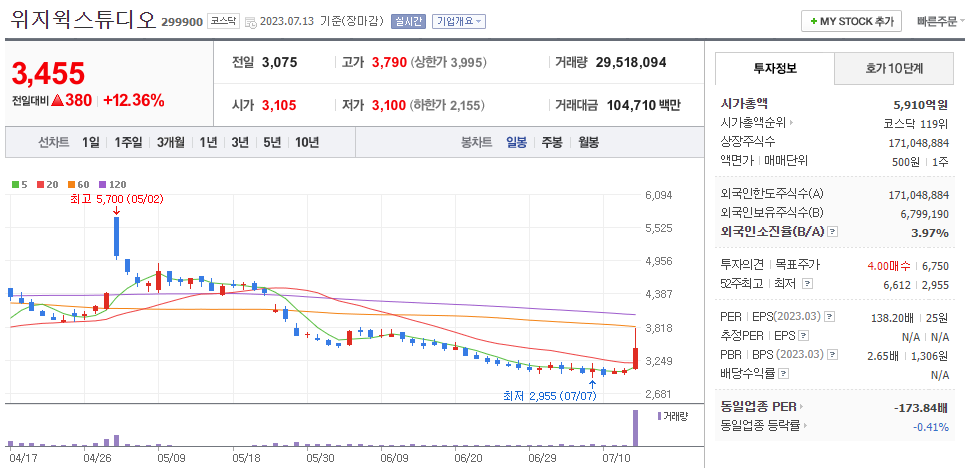
Task: Click the 4.00매수 investment opinion
Action: pos(889,266)
